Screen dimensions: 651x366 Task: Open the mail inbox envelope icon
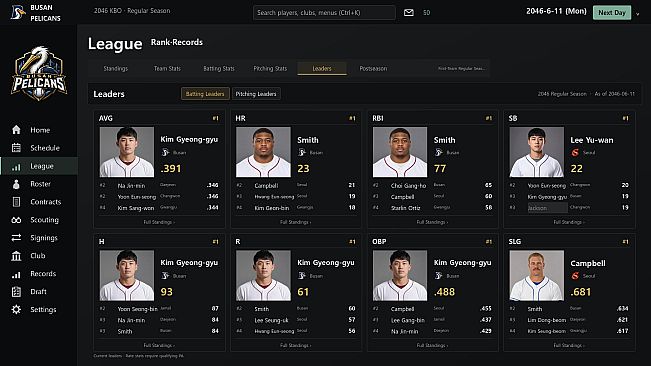(x=409, y=12)
